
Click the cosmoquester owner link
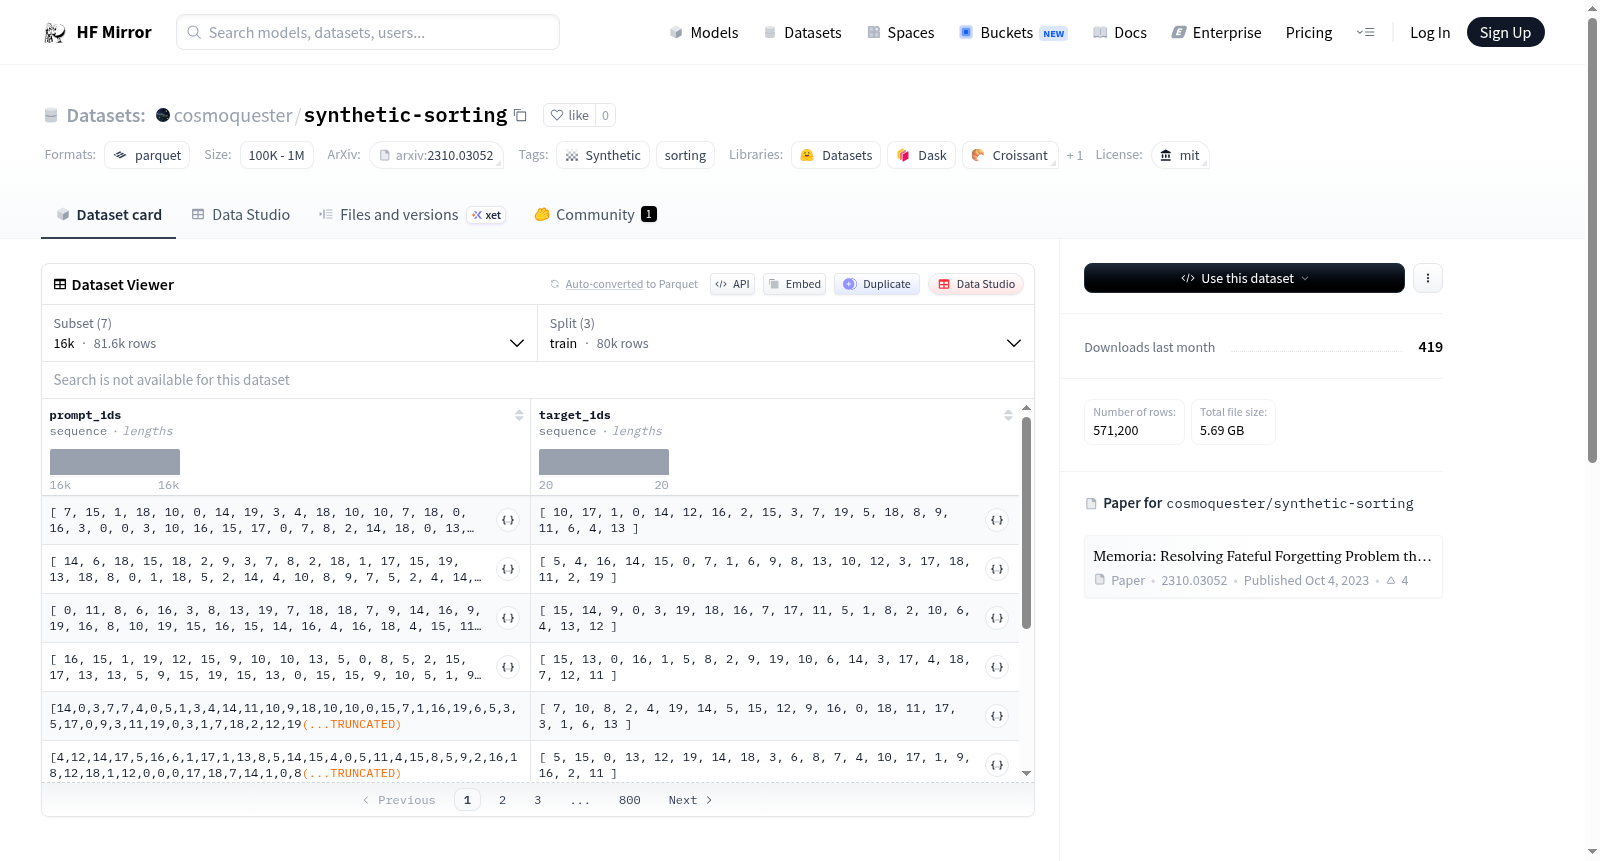[x=233, y=116]
